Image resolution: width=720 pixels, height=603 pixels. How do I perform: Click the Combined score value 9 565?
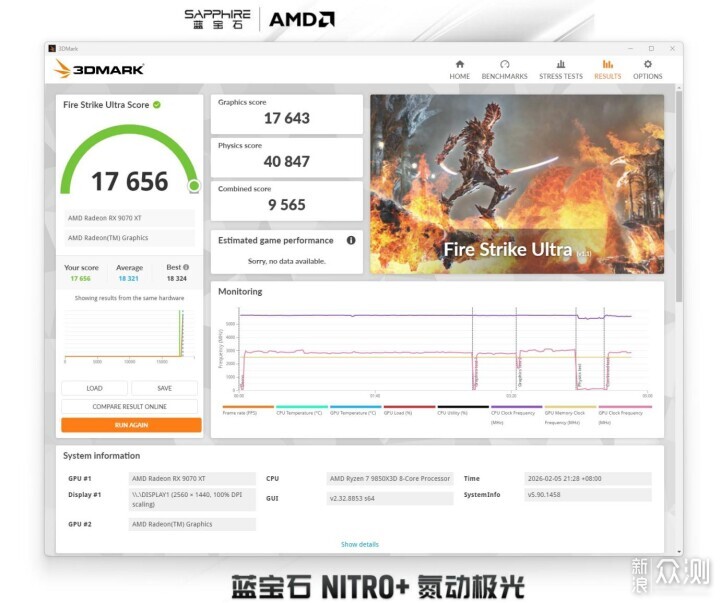287,205
